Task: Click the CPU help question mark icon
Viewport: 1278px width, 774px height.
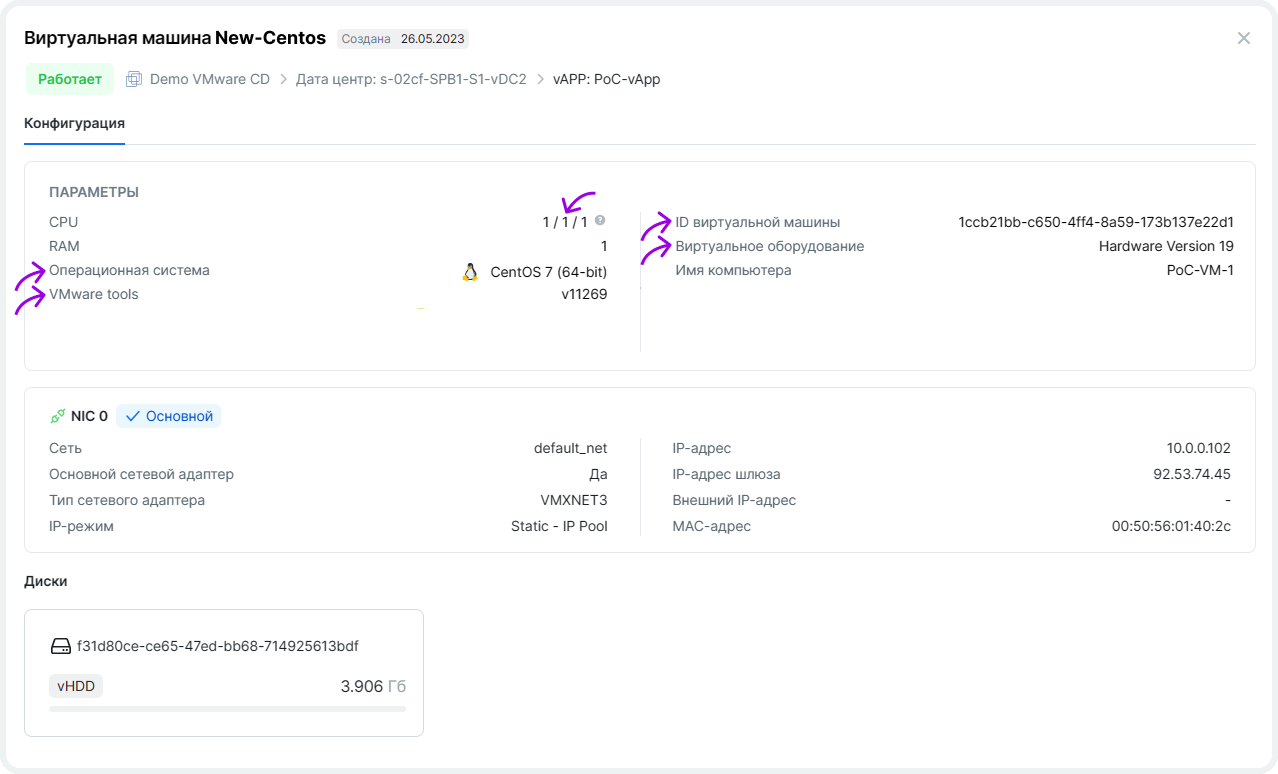Action: [600, 221]
